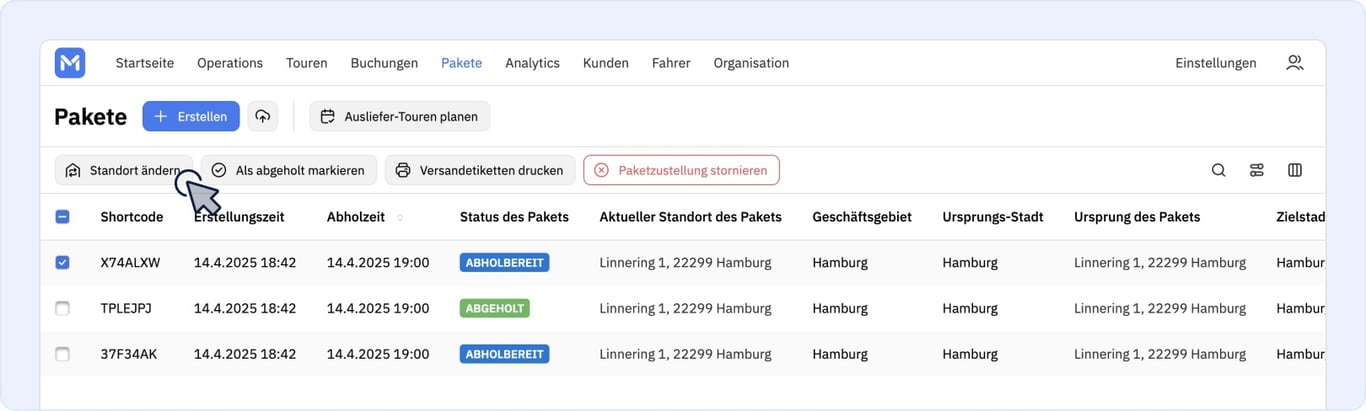Click the blue Erstellen button
This screenshot has height=411, width=1366.
pyautogui.click(x=191, y=116)
